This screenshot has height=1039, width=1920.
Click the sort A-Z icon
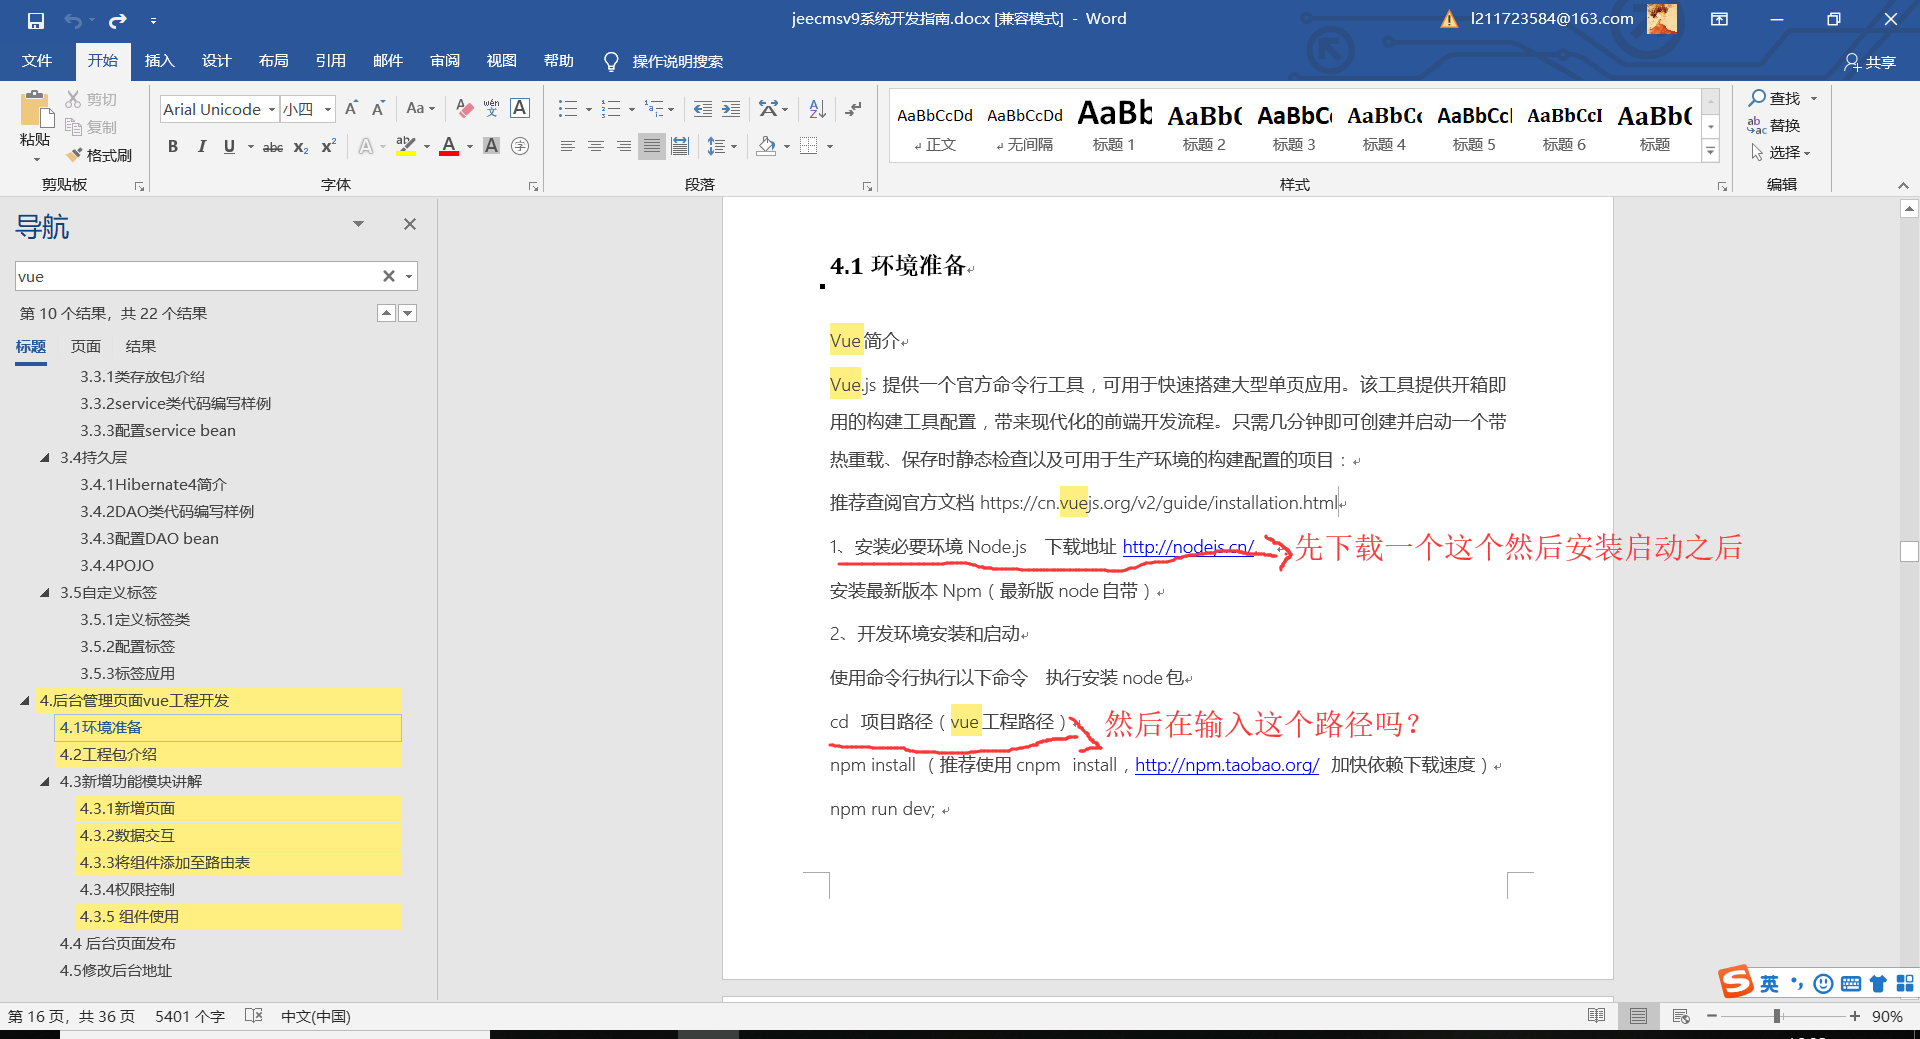[x=817, y=109]
